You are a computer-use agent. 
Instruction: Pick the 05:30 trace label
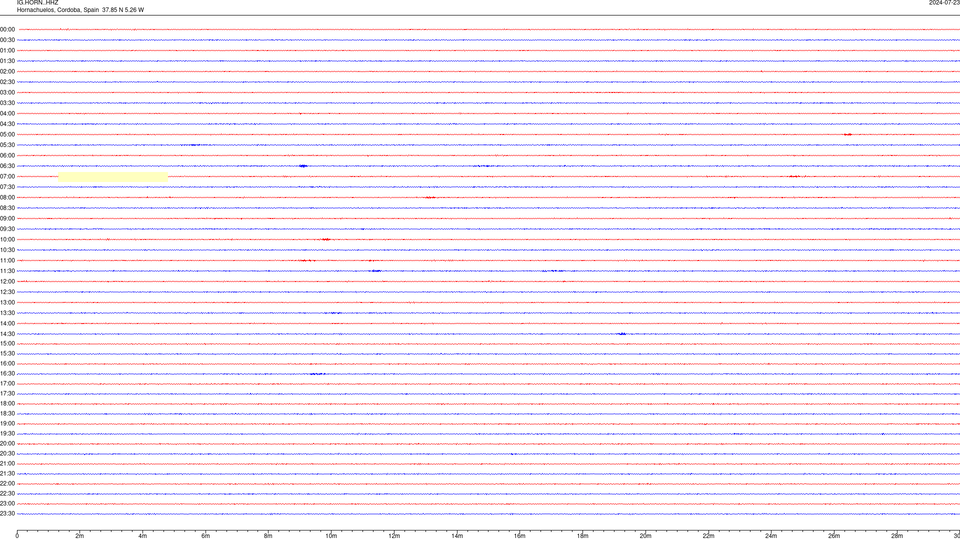(x=7, y=145)
